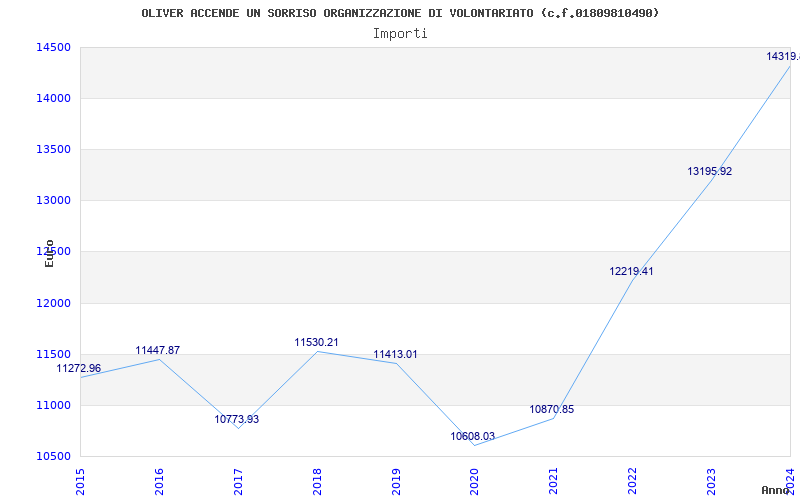Click the 10870.85 data label
800x500 pixels.
click(552, 410)
